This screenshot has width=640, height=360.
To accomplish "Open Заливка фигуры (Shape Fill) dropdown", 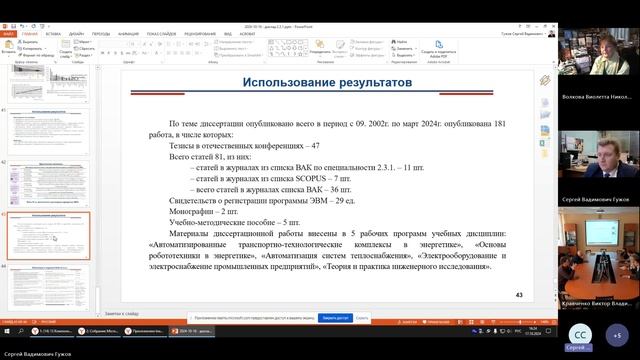I will (x=367, y=42).
